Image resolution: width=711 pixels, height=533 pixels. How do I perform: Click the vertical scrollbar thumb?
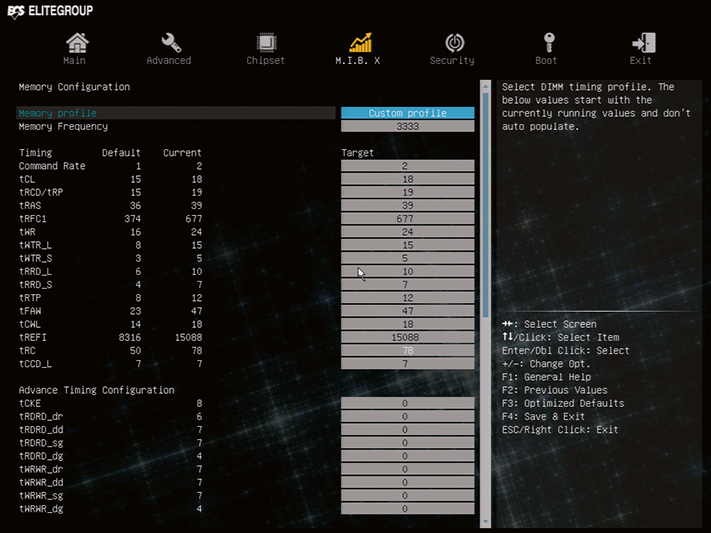coord(485,205)
